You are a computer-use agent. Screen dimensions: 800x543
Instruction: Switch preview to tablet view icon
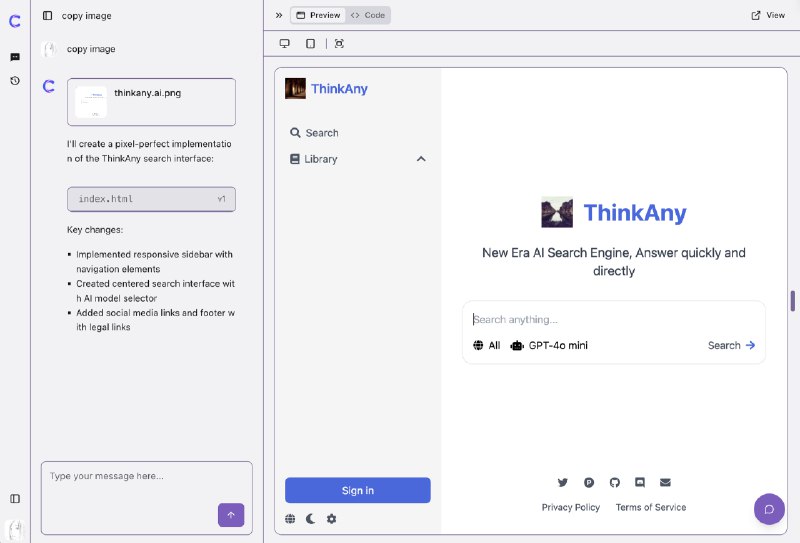(x=310, y=43)
